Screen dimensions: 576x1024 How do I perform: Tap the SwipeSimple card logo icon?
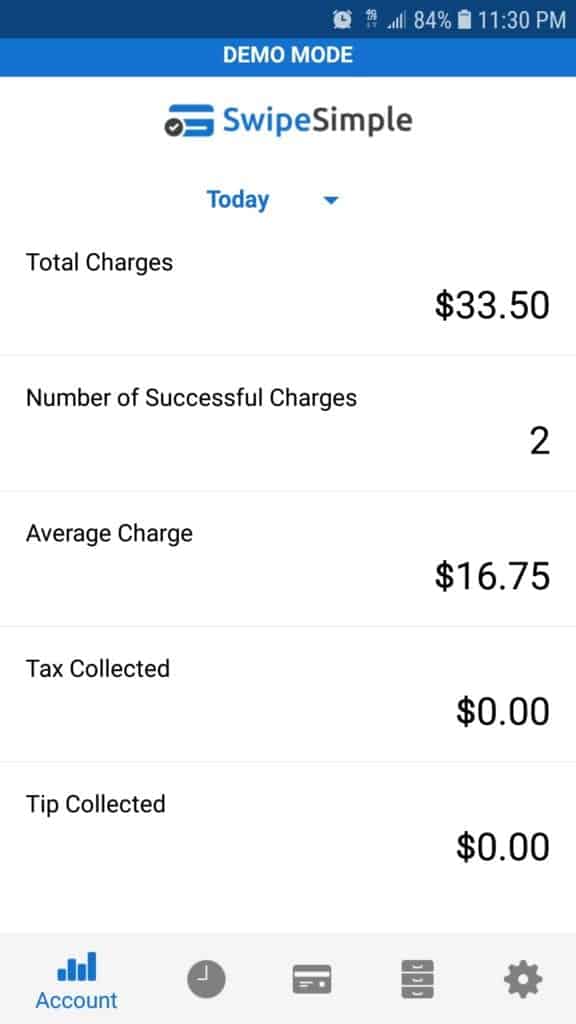point(189,120)
